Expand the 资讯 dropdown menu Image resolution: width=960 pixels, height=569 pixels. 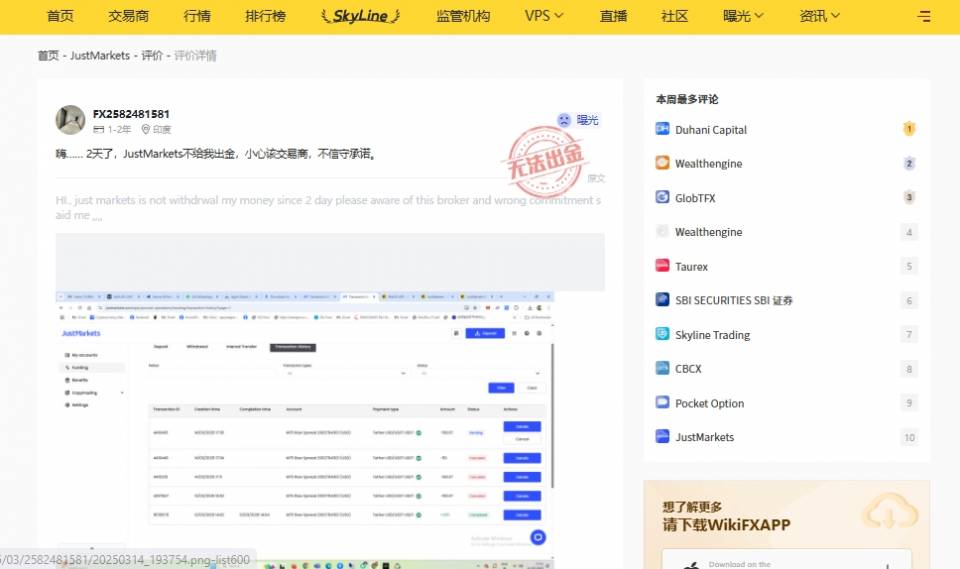(820, 16)
